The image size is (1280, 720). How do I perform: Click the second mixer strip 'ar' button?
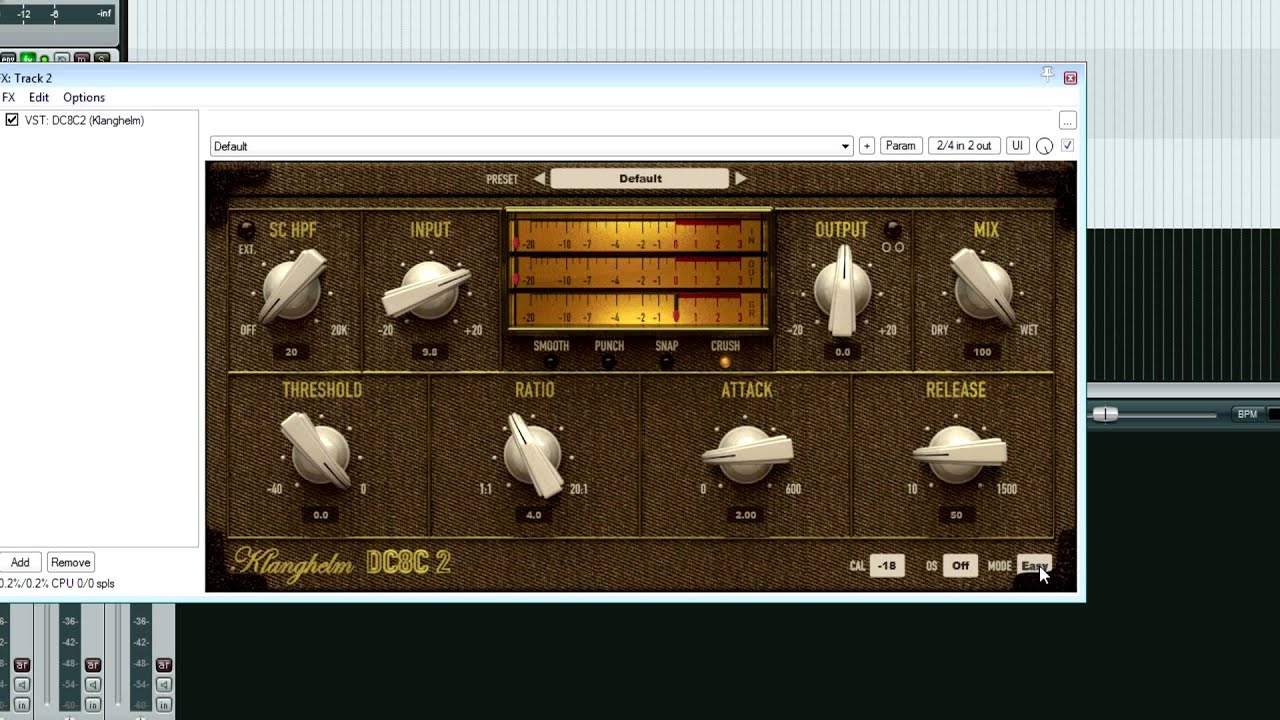pyautogui.click(x=93, y=665)
